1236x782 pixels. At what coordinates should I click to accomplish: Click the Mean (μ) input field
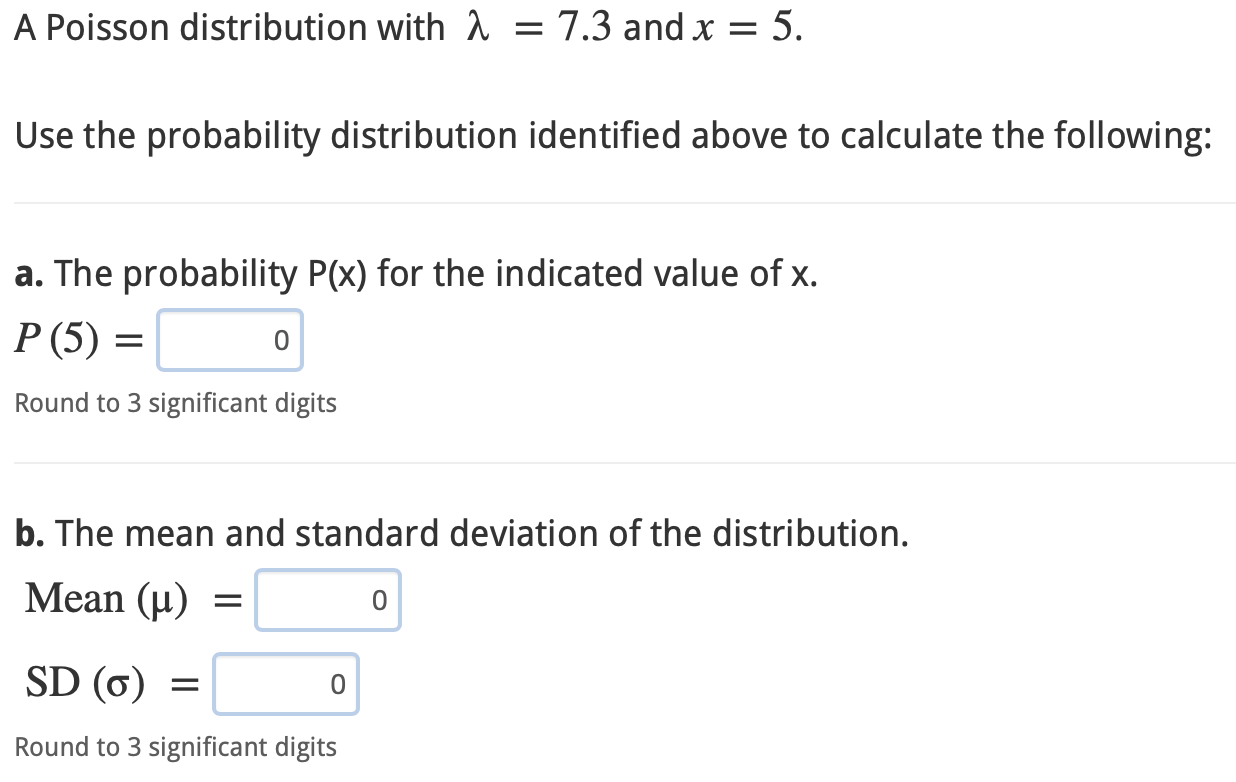(x=328, y=600)
